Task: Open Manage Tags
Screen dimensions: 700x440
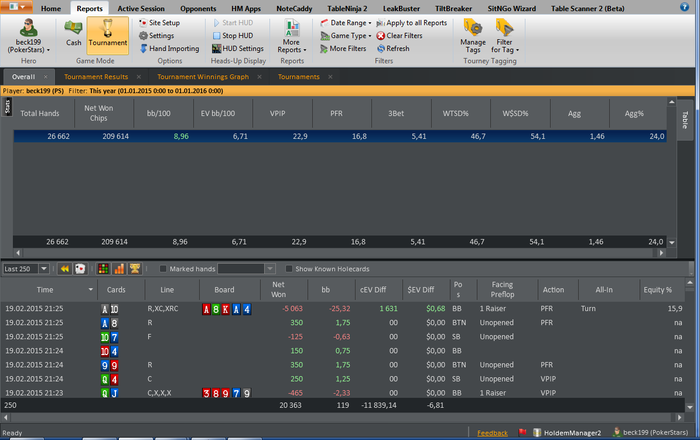Action: (x=473, y=36)
